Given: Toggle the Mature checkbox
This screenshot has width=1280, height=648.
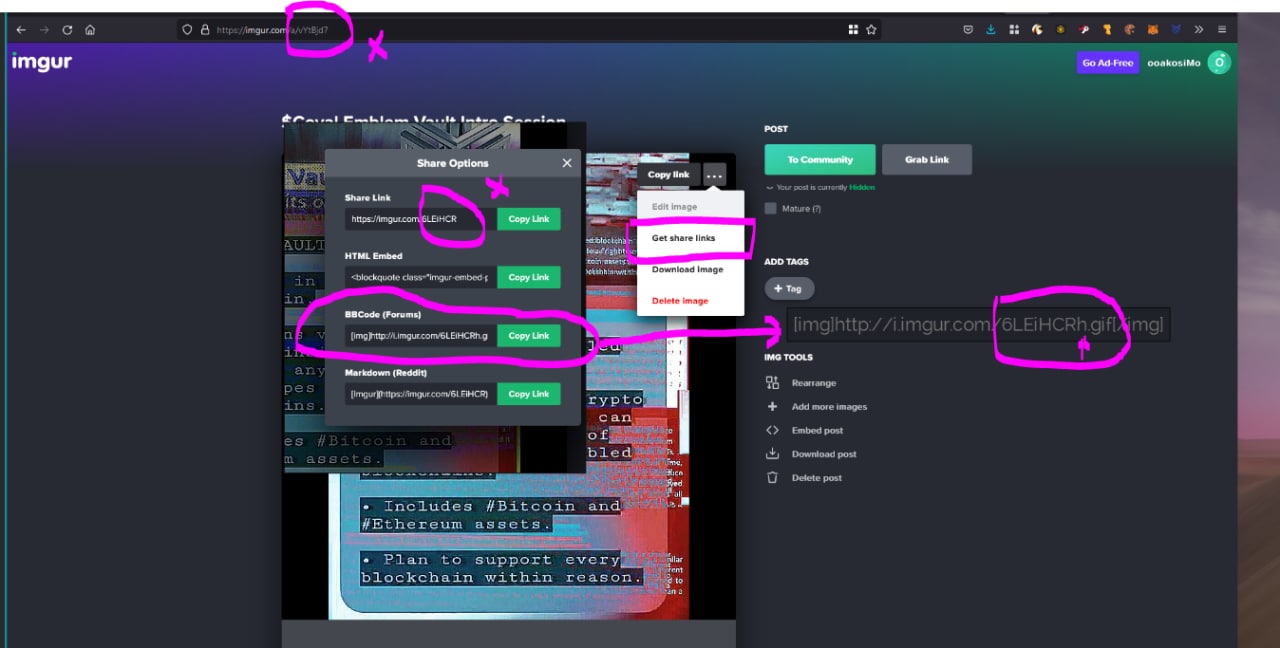Looking at the screenshot, I should pos(770,209).
